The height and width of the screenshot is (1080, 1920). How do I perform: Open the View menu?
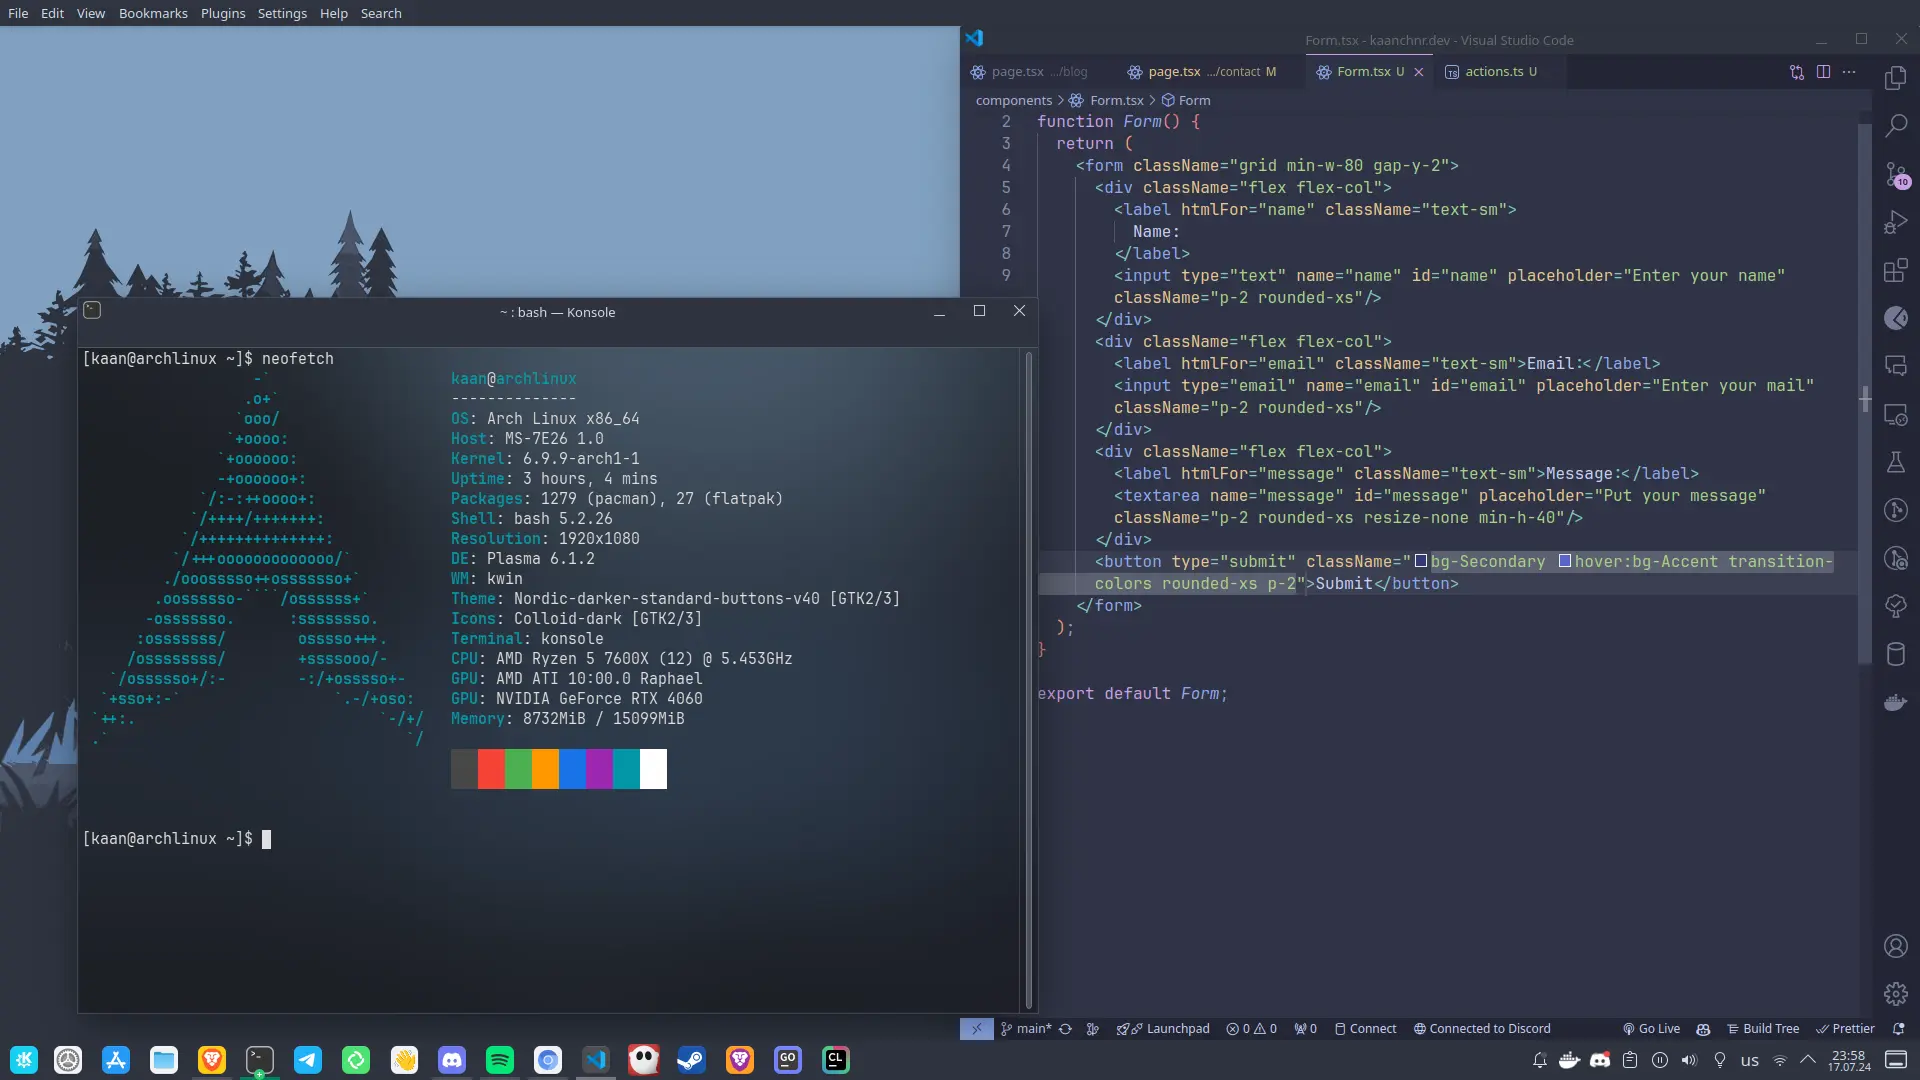click(91, 13)
